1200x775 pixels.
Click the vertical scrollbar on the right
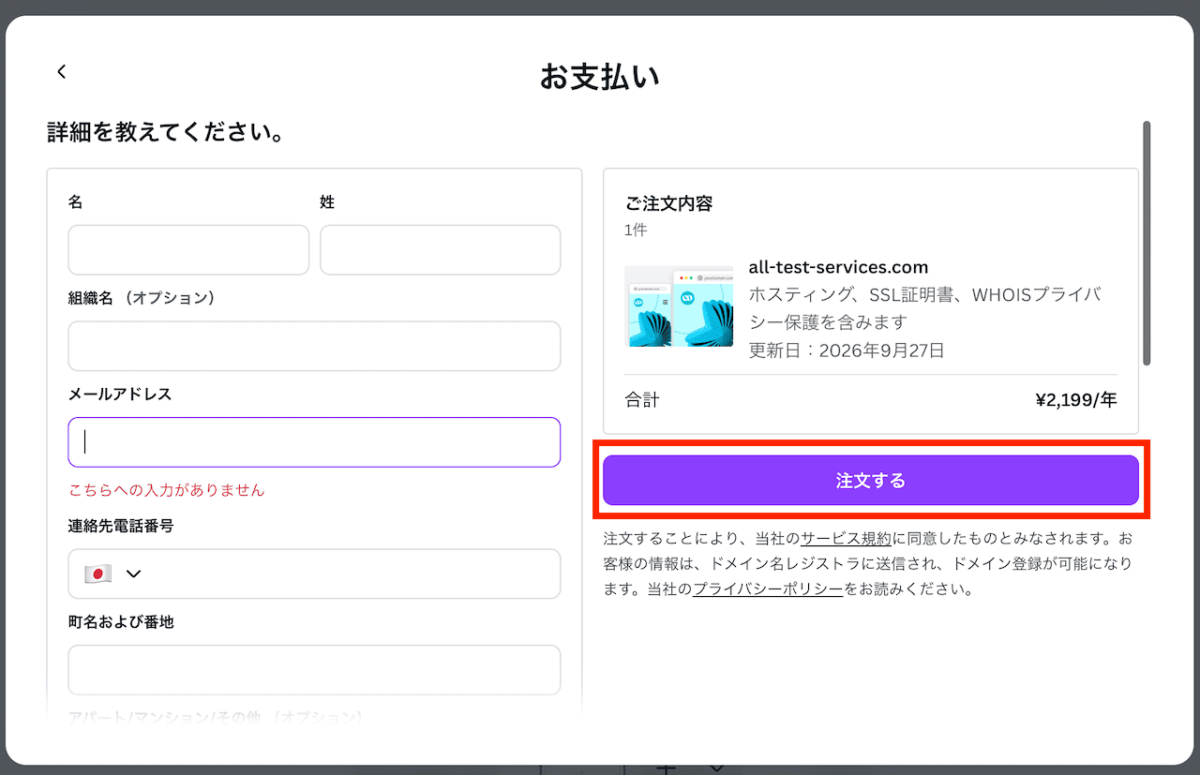(x=1146, y=243)
